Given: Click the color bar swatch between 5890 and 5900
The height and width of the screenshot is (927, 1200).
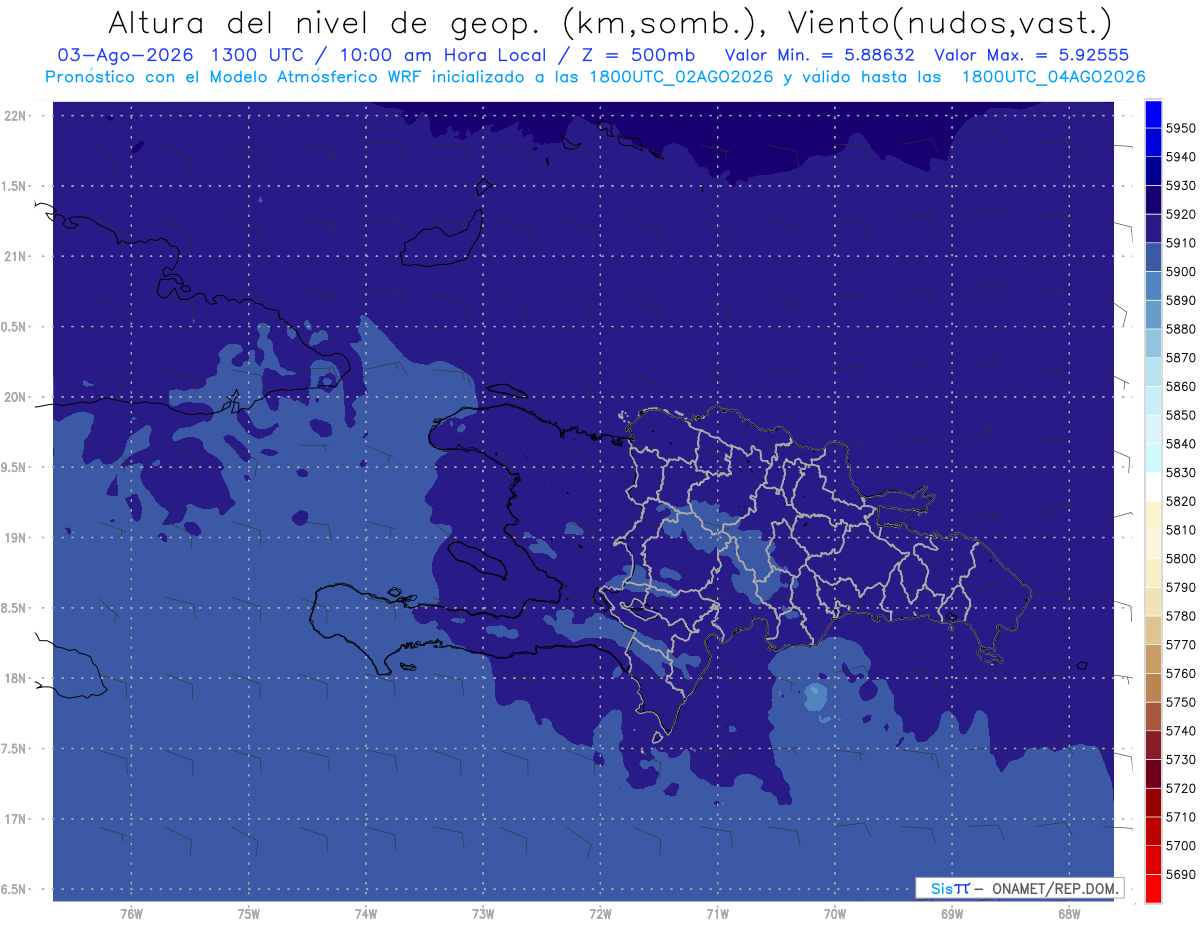Looking at the screenshot, I should click(1152, 285).
